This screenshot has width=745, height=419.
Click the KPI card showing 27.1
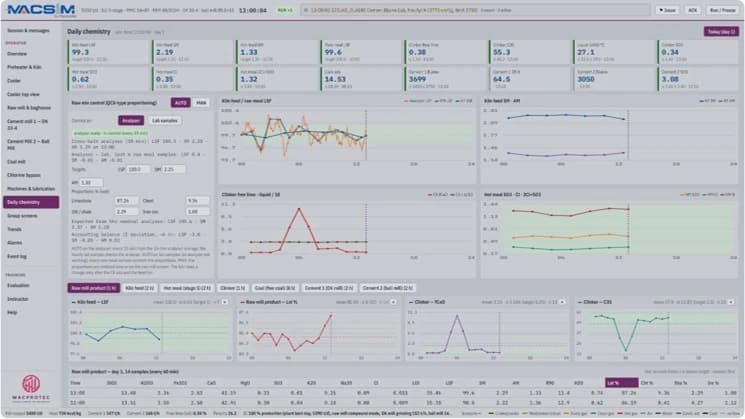click(614, 52)
